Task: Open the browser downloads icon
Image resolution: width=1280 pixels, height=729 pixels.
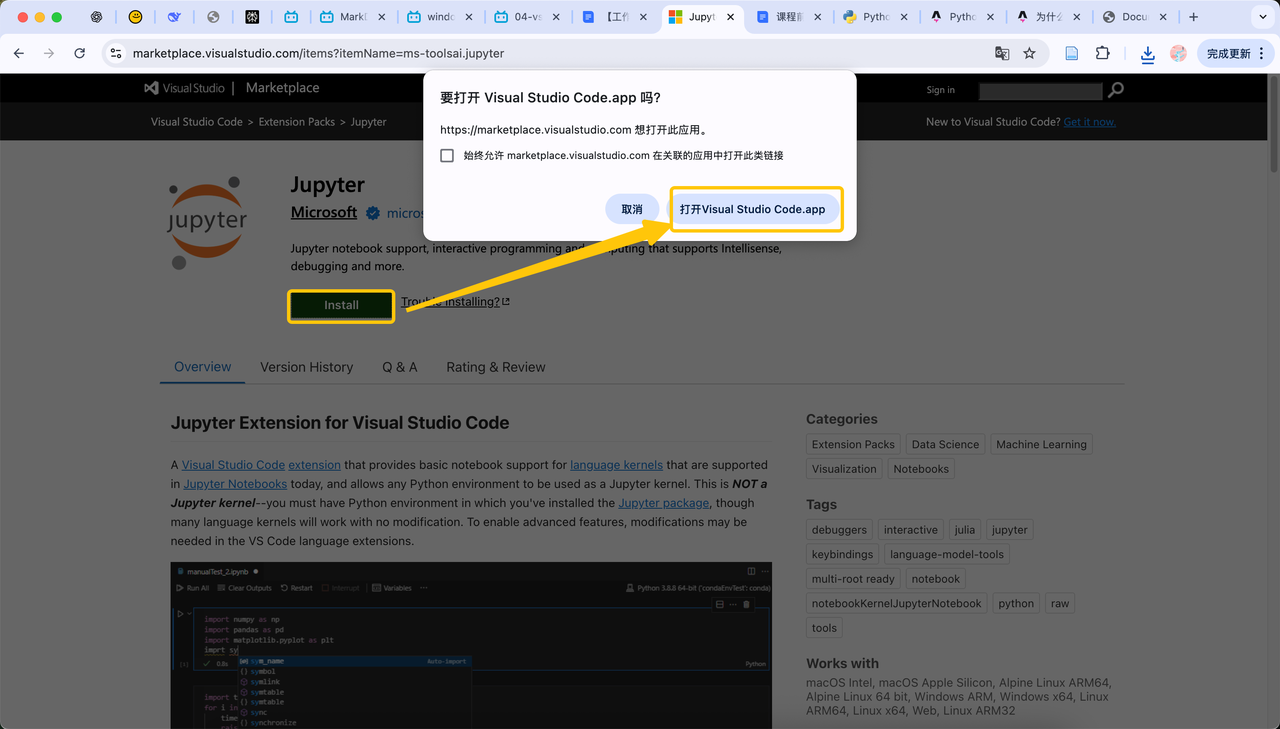Action: point(1147,54)
